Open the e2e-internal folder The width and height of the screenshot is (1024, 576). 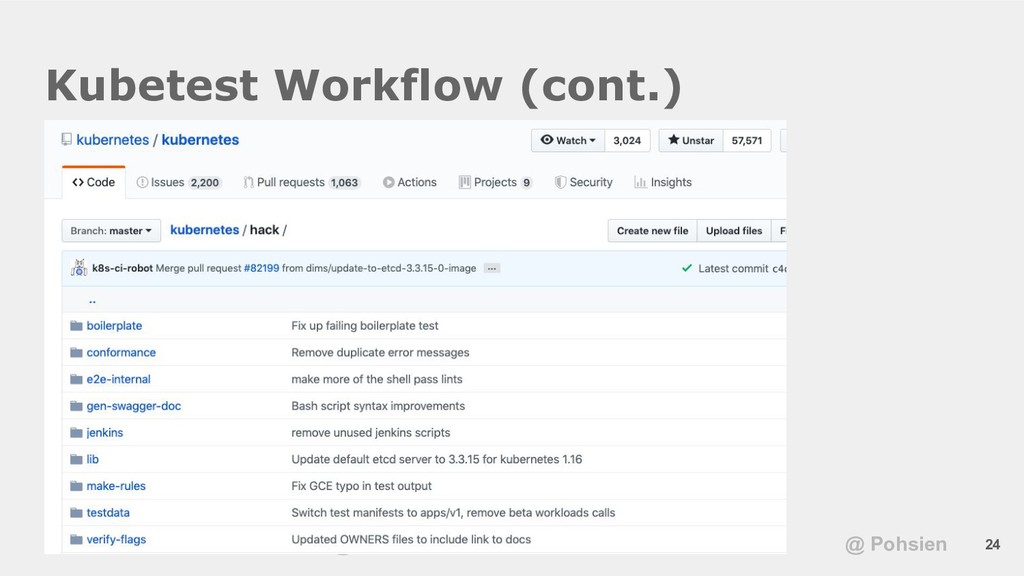coord(118,379)
